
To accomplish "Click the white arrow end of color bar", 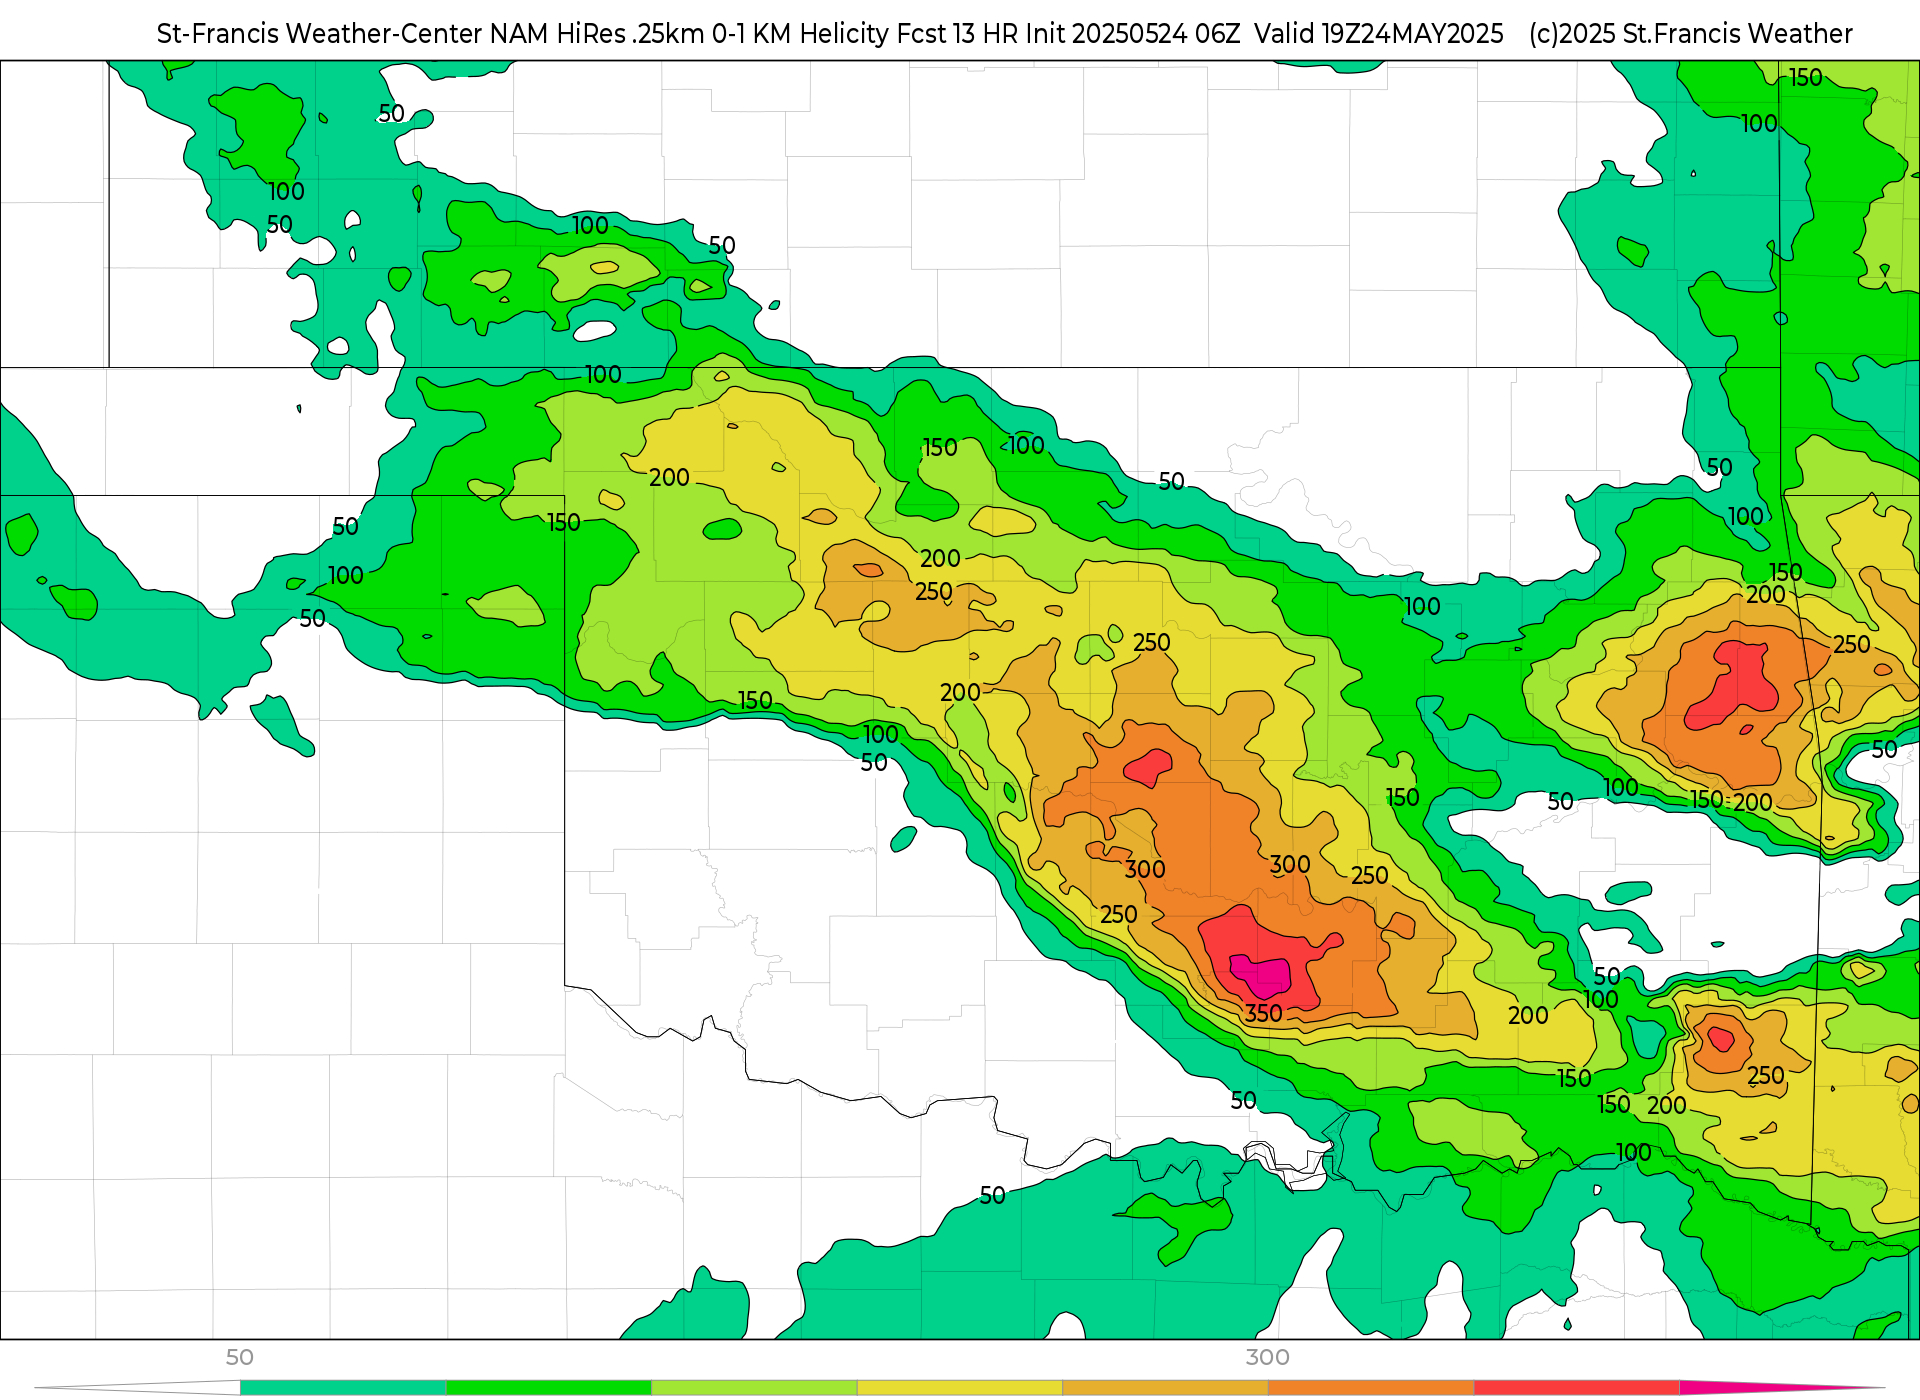I will tap(138, 1388).
